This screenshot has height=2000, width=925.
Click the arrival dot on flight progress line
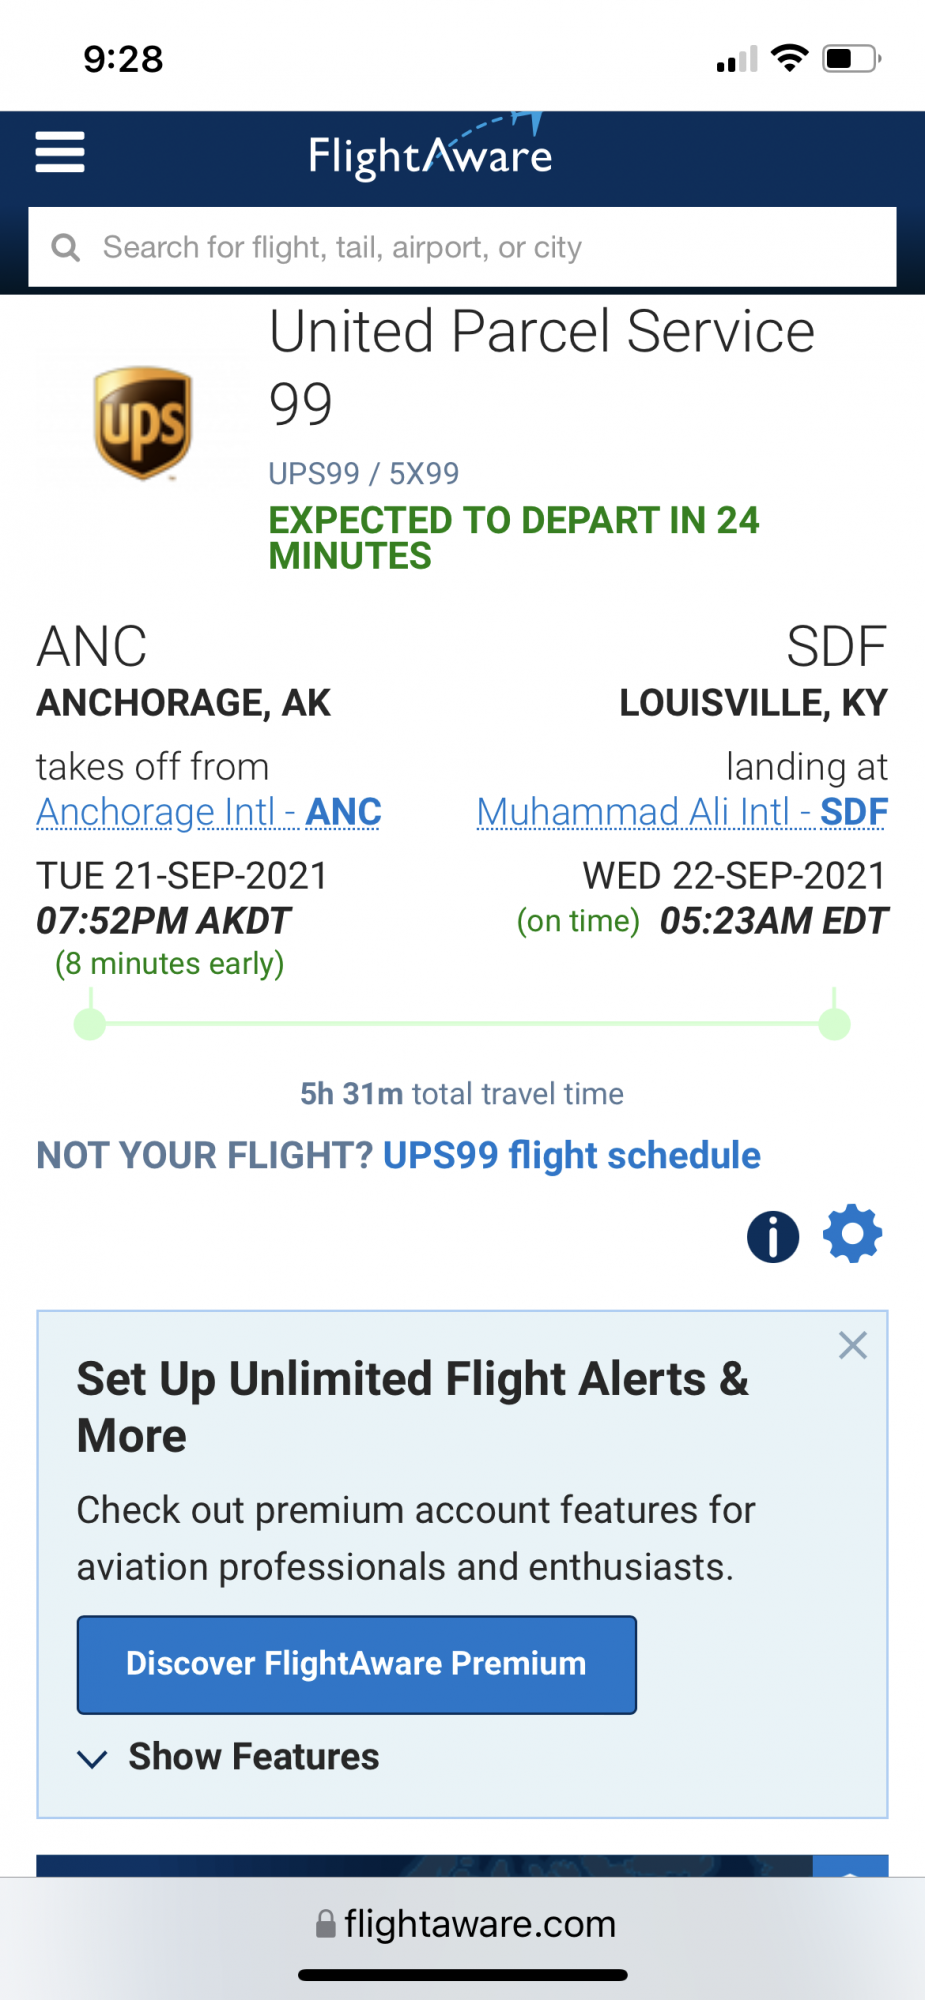tap(834, 1024)
